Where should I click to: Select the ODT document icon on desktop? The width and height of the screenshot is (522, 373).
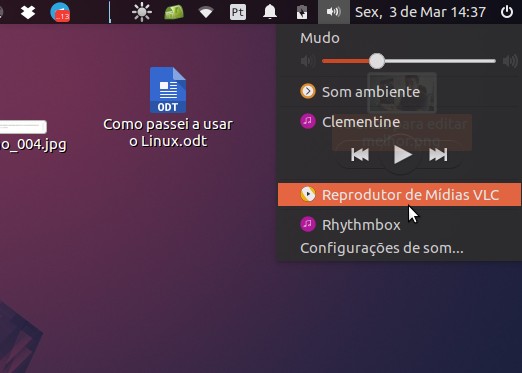168,90
